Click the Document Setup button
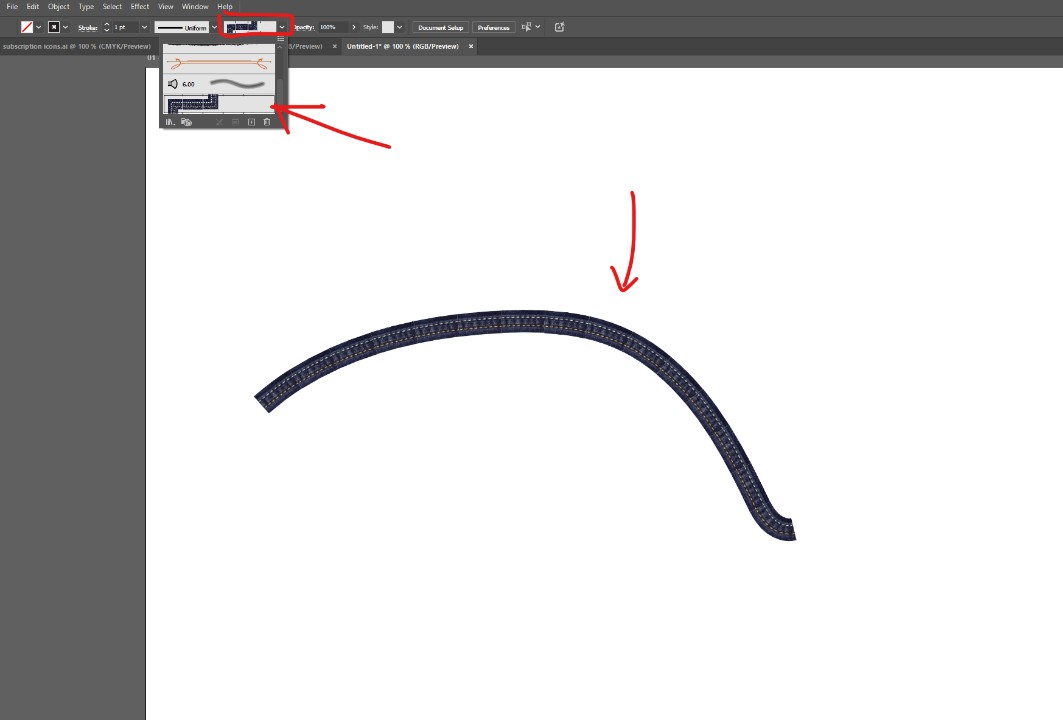Viewport: 1063px width, 720px height. coord(440,27)
